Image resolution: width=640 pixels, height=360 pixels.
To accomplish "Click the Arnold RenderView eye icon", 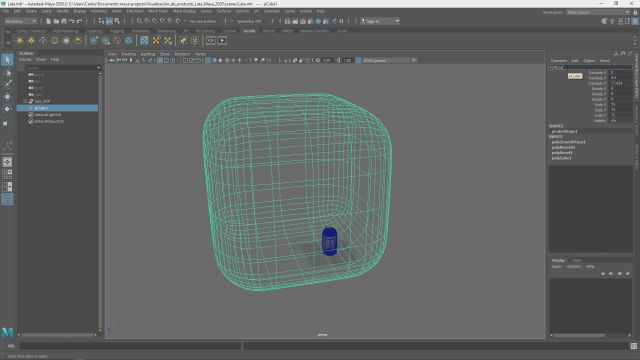I will click(210, 40).
